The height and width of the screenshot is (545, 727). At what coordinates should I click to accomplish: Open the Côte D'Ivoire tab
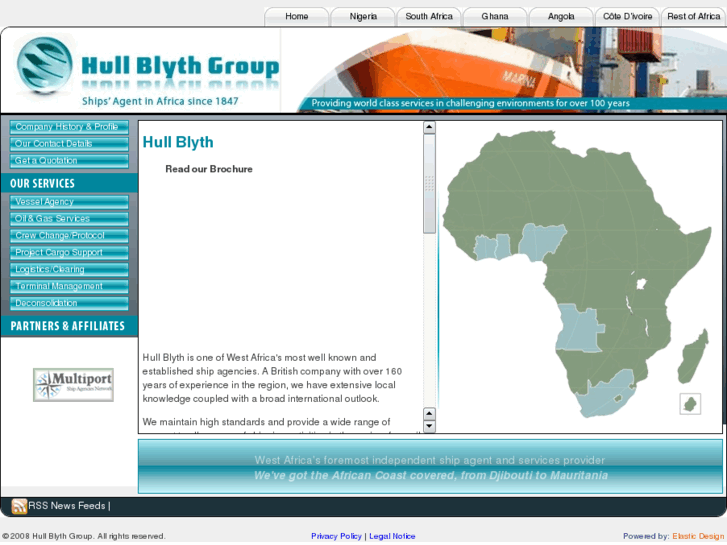(x=627, y=17)
